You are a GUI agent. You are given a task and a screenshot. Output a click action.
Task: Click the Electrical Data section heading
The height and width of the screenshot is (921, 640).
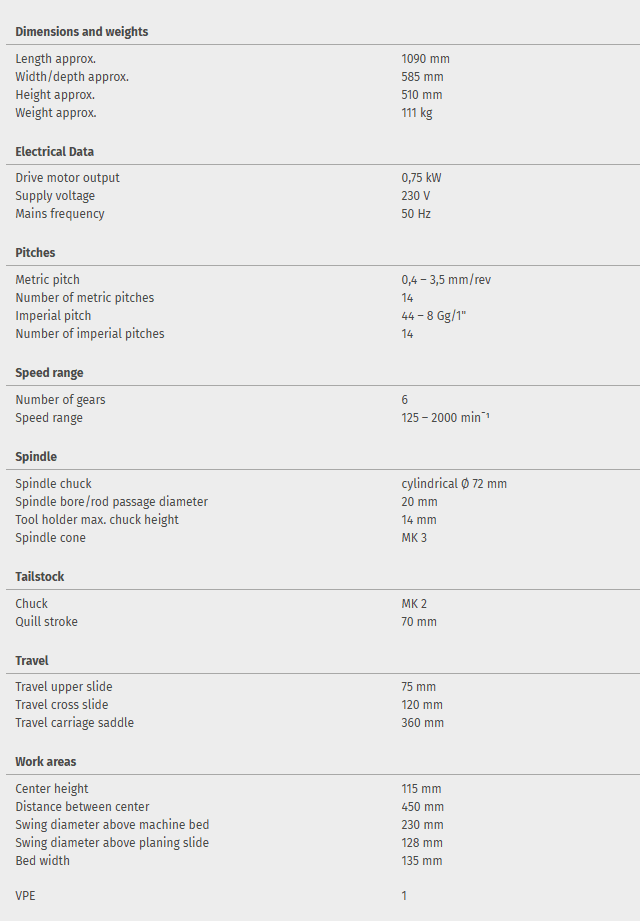point(55,152)
